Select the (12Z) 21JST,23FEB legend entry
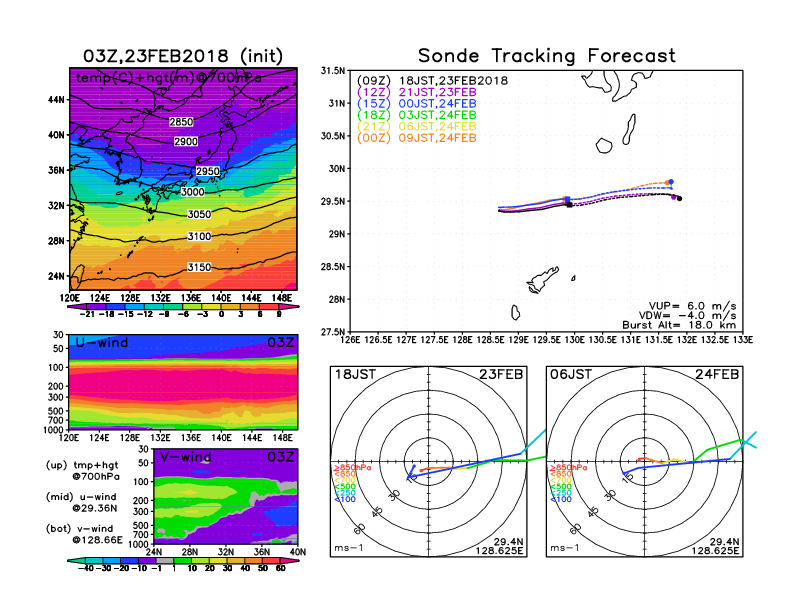This screenshot has height=612, width=792. (417, 92)
